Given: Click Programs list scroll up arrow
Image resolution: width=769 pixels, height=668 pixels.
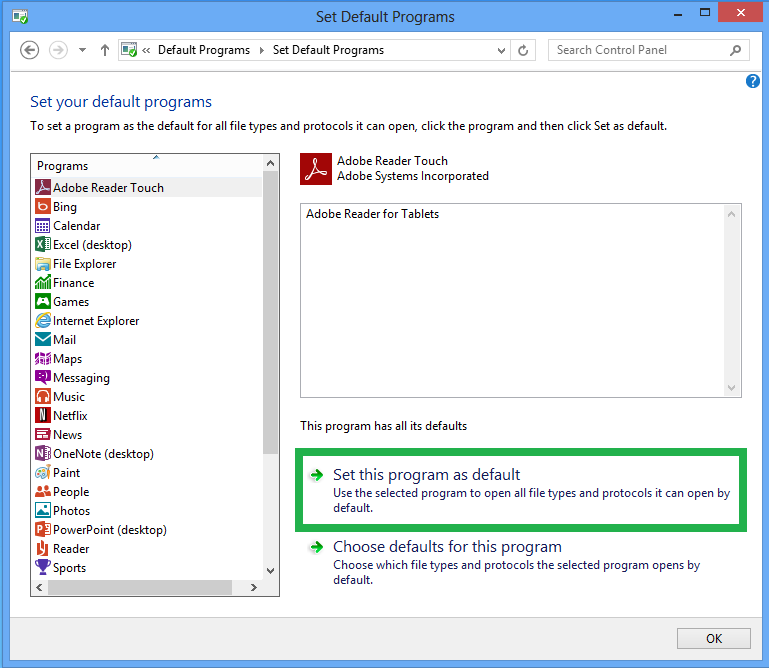Looking at the screenshot, I should [270, 163].
